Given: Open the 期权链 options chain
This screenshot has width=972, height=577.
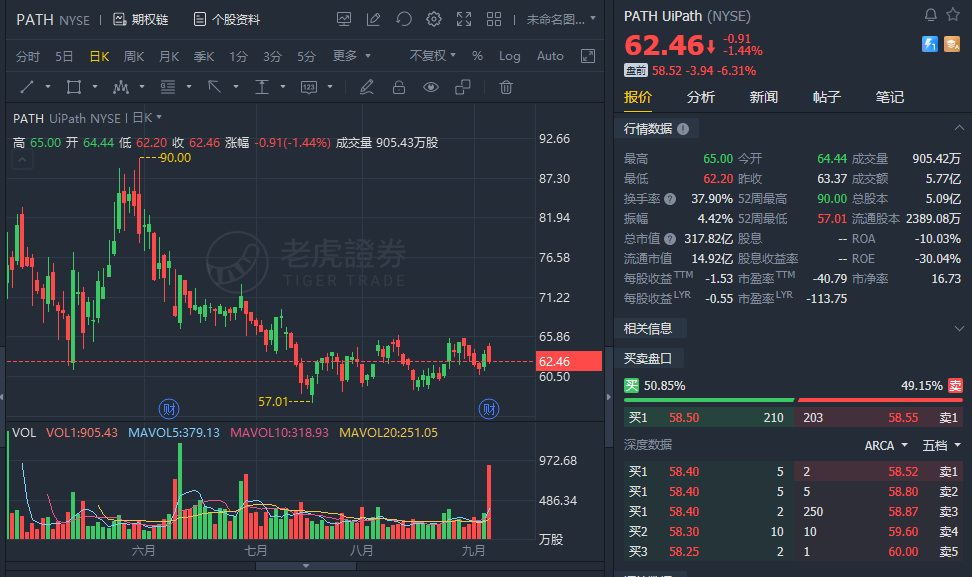Looking at the screenshot, I should pyautogui.click(x=141, y=20).
